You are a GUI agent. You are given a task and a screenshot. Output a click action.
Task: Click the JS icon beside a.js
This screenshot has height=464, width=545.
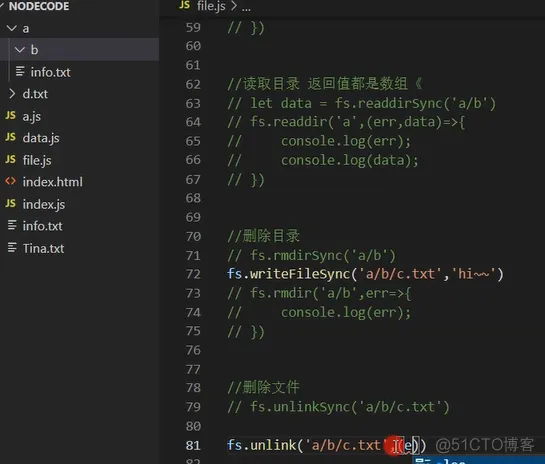(x=10, y=115)
